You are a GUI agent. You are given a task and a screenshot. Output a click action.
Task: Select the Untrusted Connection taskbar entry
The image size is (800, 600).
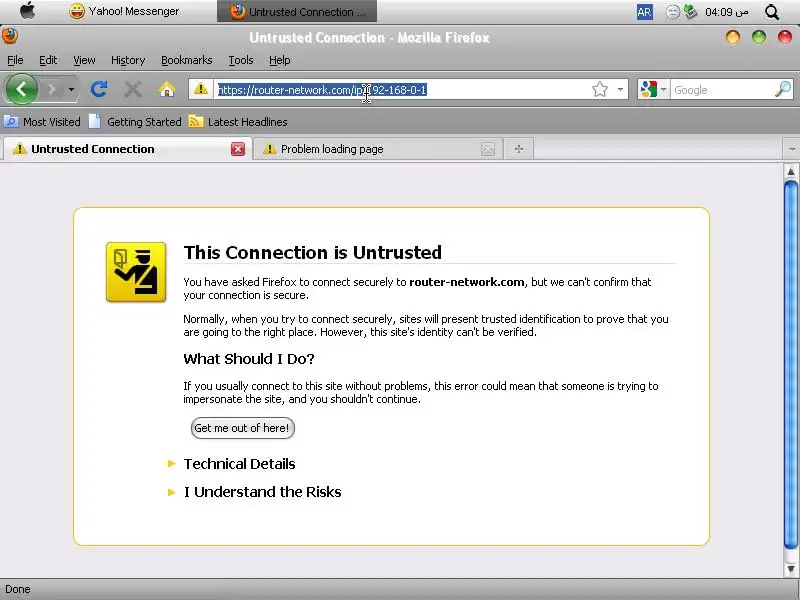coord(297,11)
